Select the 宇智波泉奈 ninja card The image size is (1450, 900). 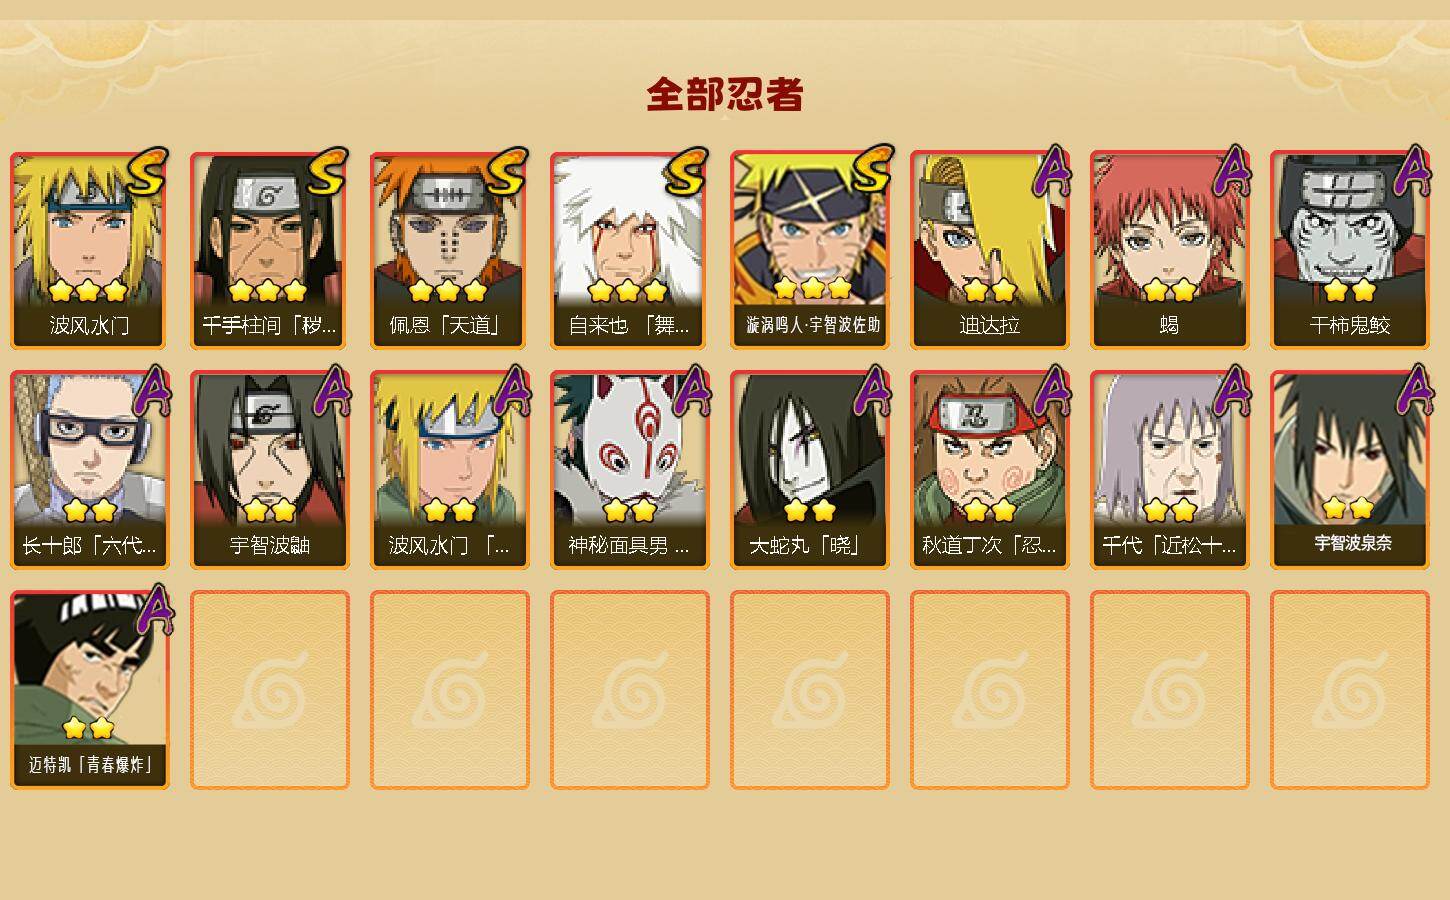(1349, 470)
